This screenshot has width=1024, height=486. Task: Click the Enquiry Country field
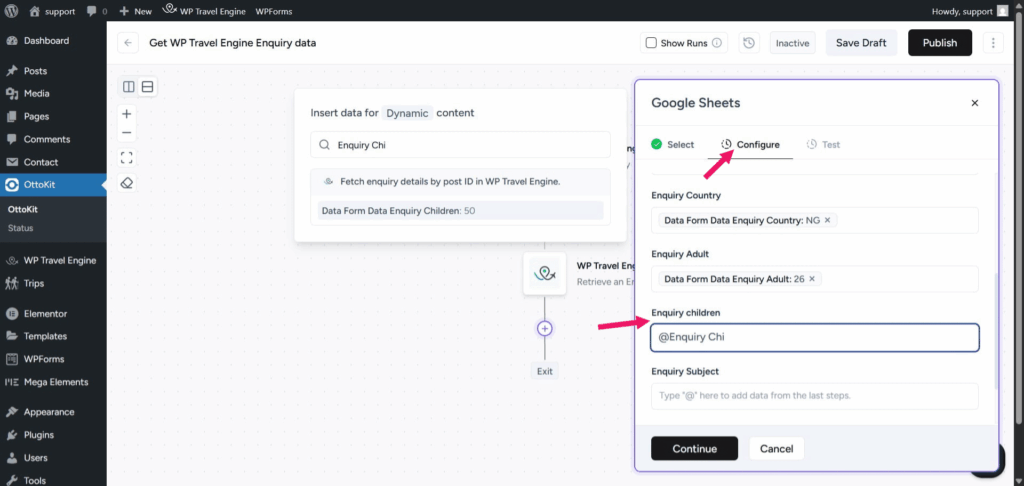click(814, 220)
